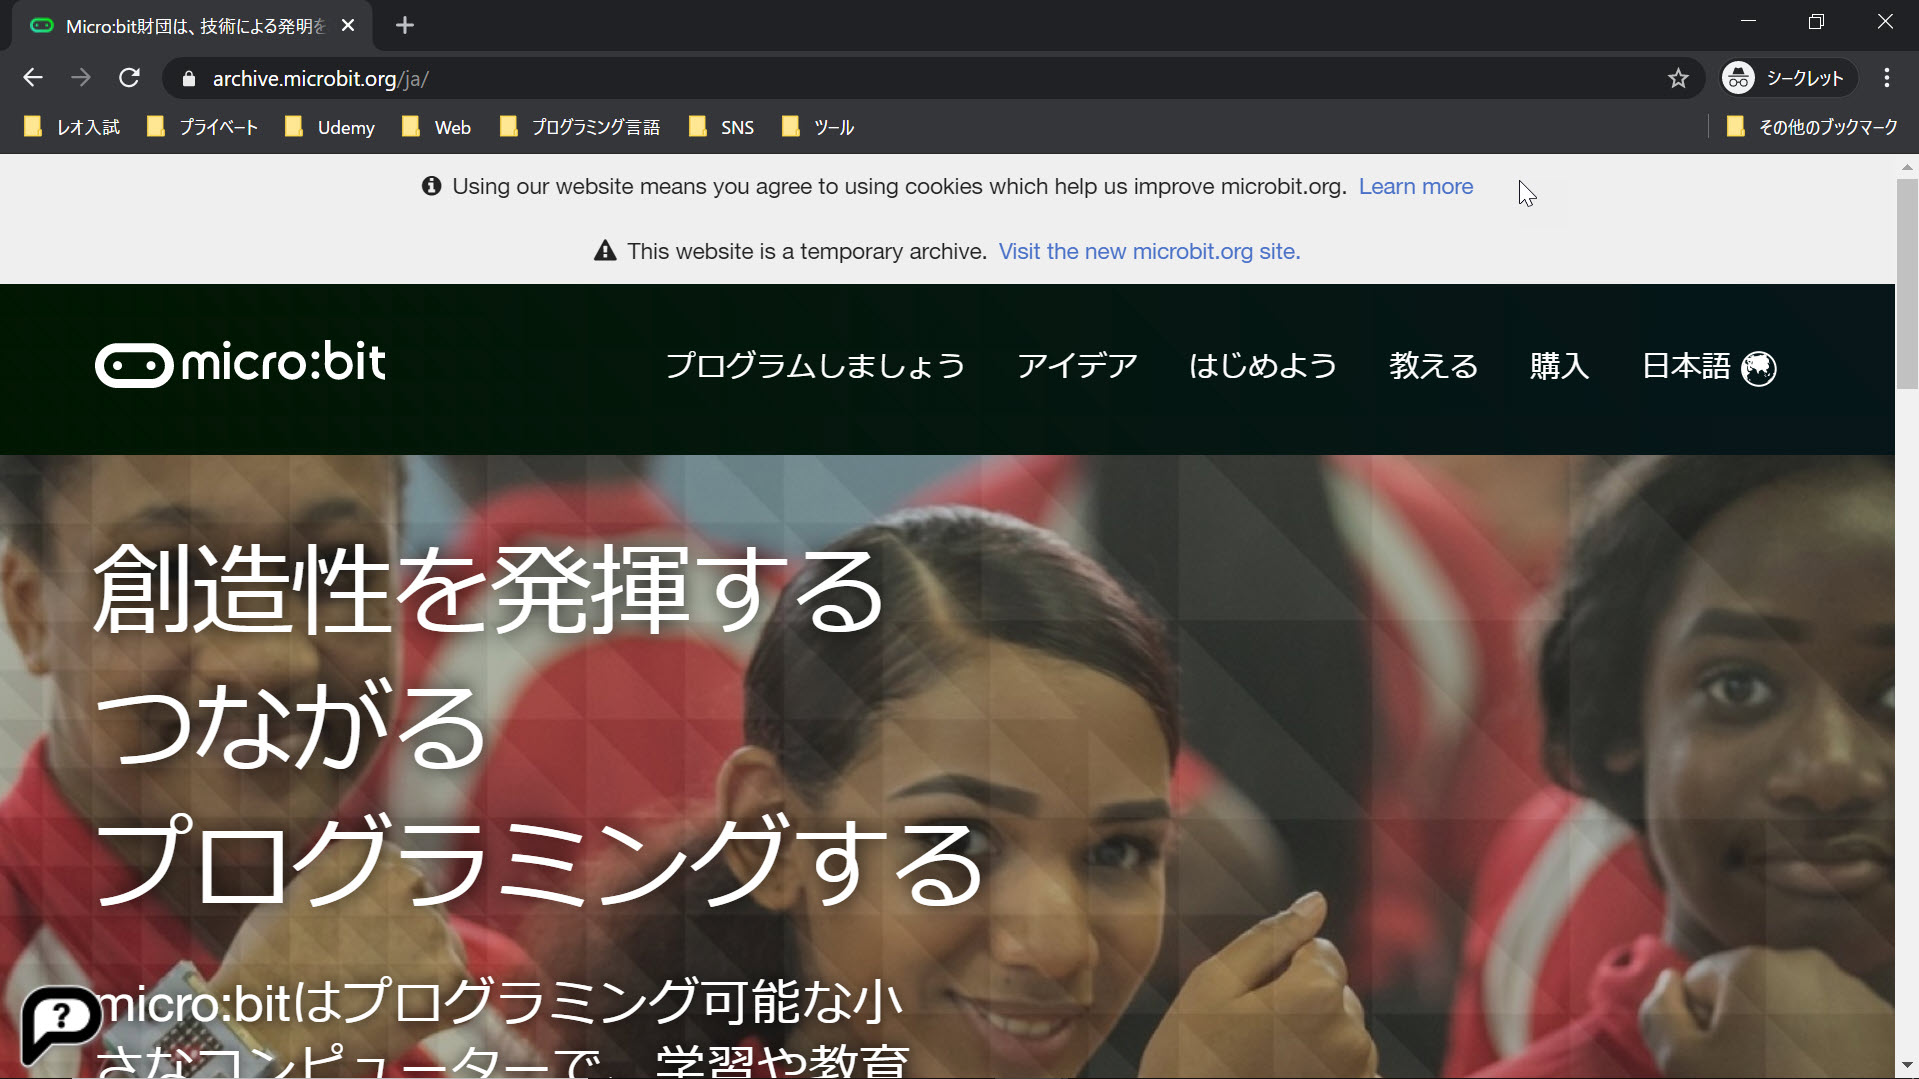Visit the new microbit.org site link
This screenshot has height=1079, width=1919.
(1149, 252)
